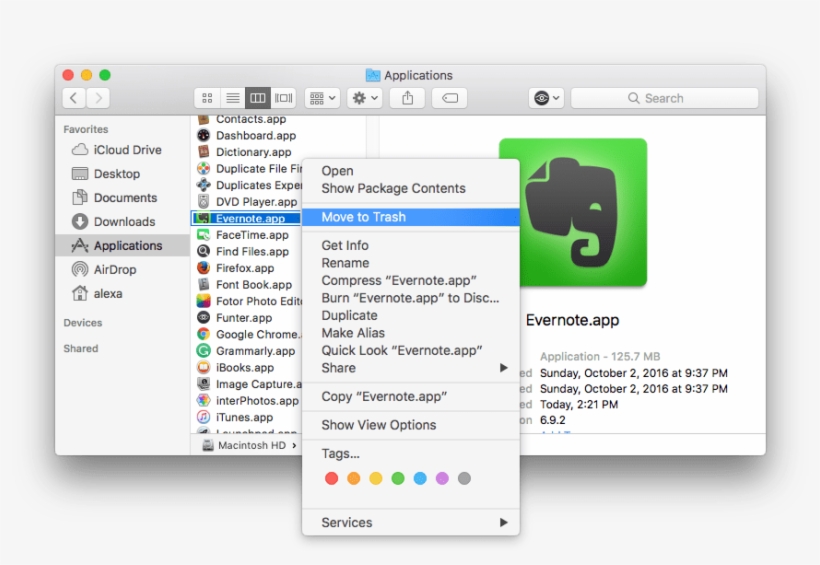The height and width of the screenshot is (565, 820).
Task: Apply the orange tag color
Action: (x=354, y=478)
